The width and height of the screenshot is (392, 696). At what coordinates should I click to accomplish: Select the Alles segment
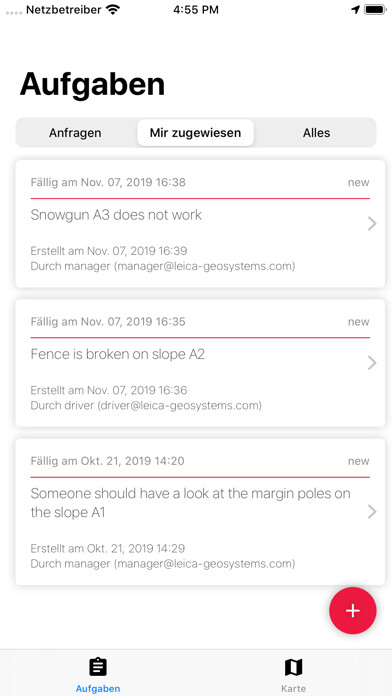coord(317,133)
